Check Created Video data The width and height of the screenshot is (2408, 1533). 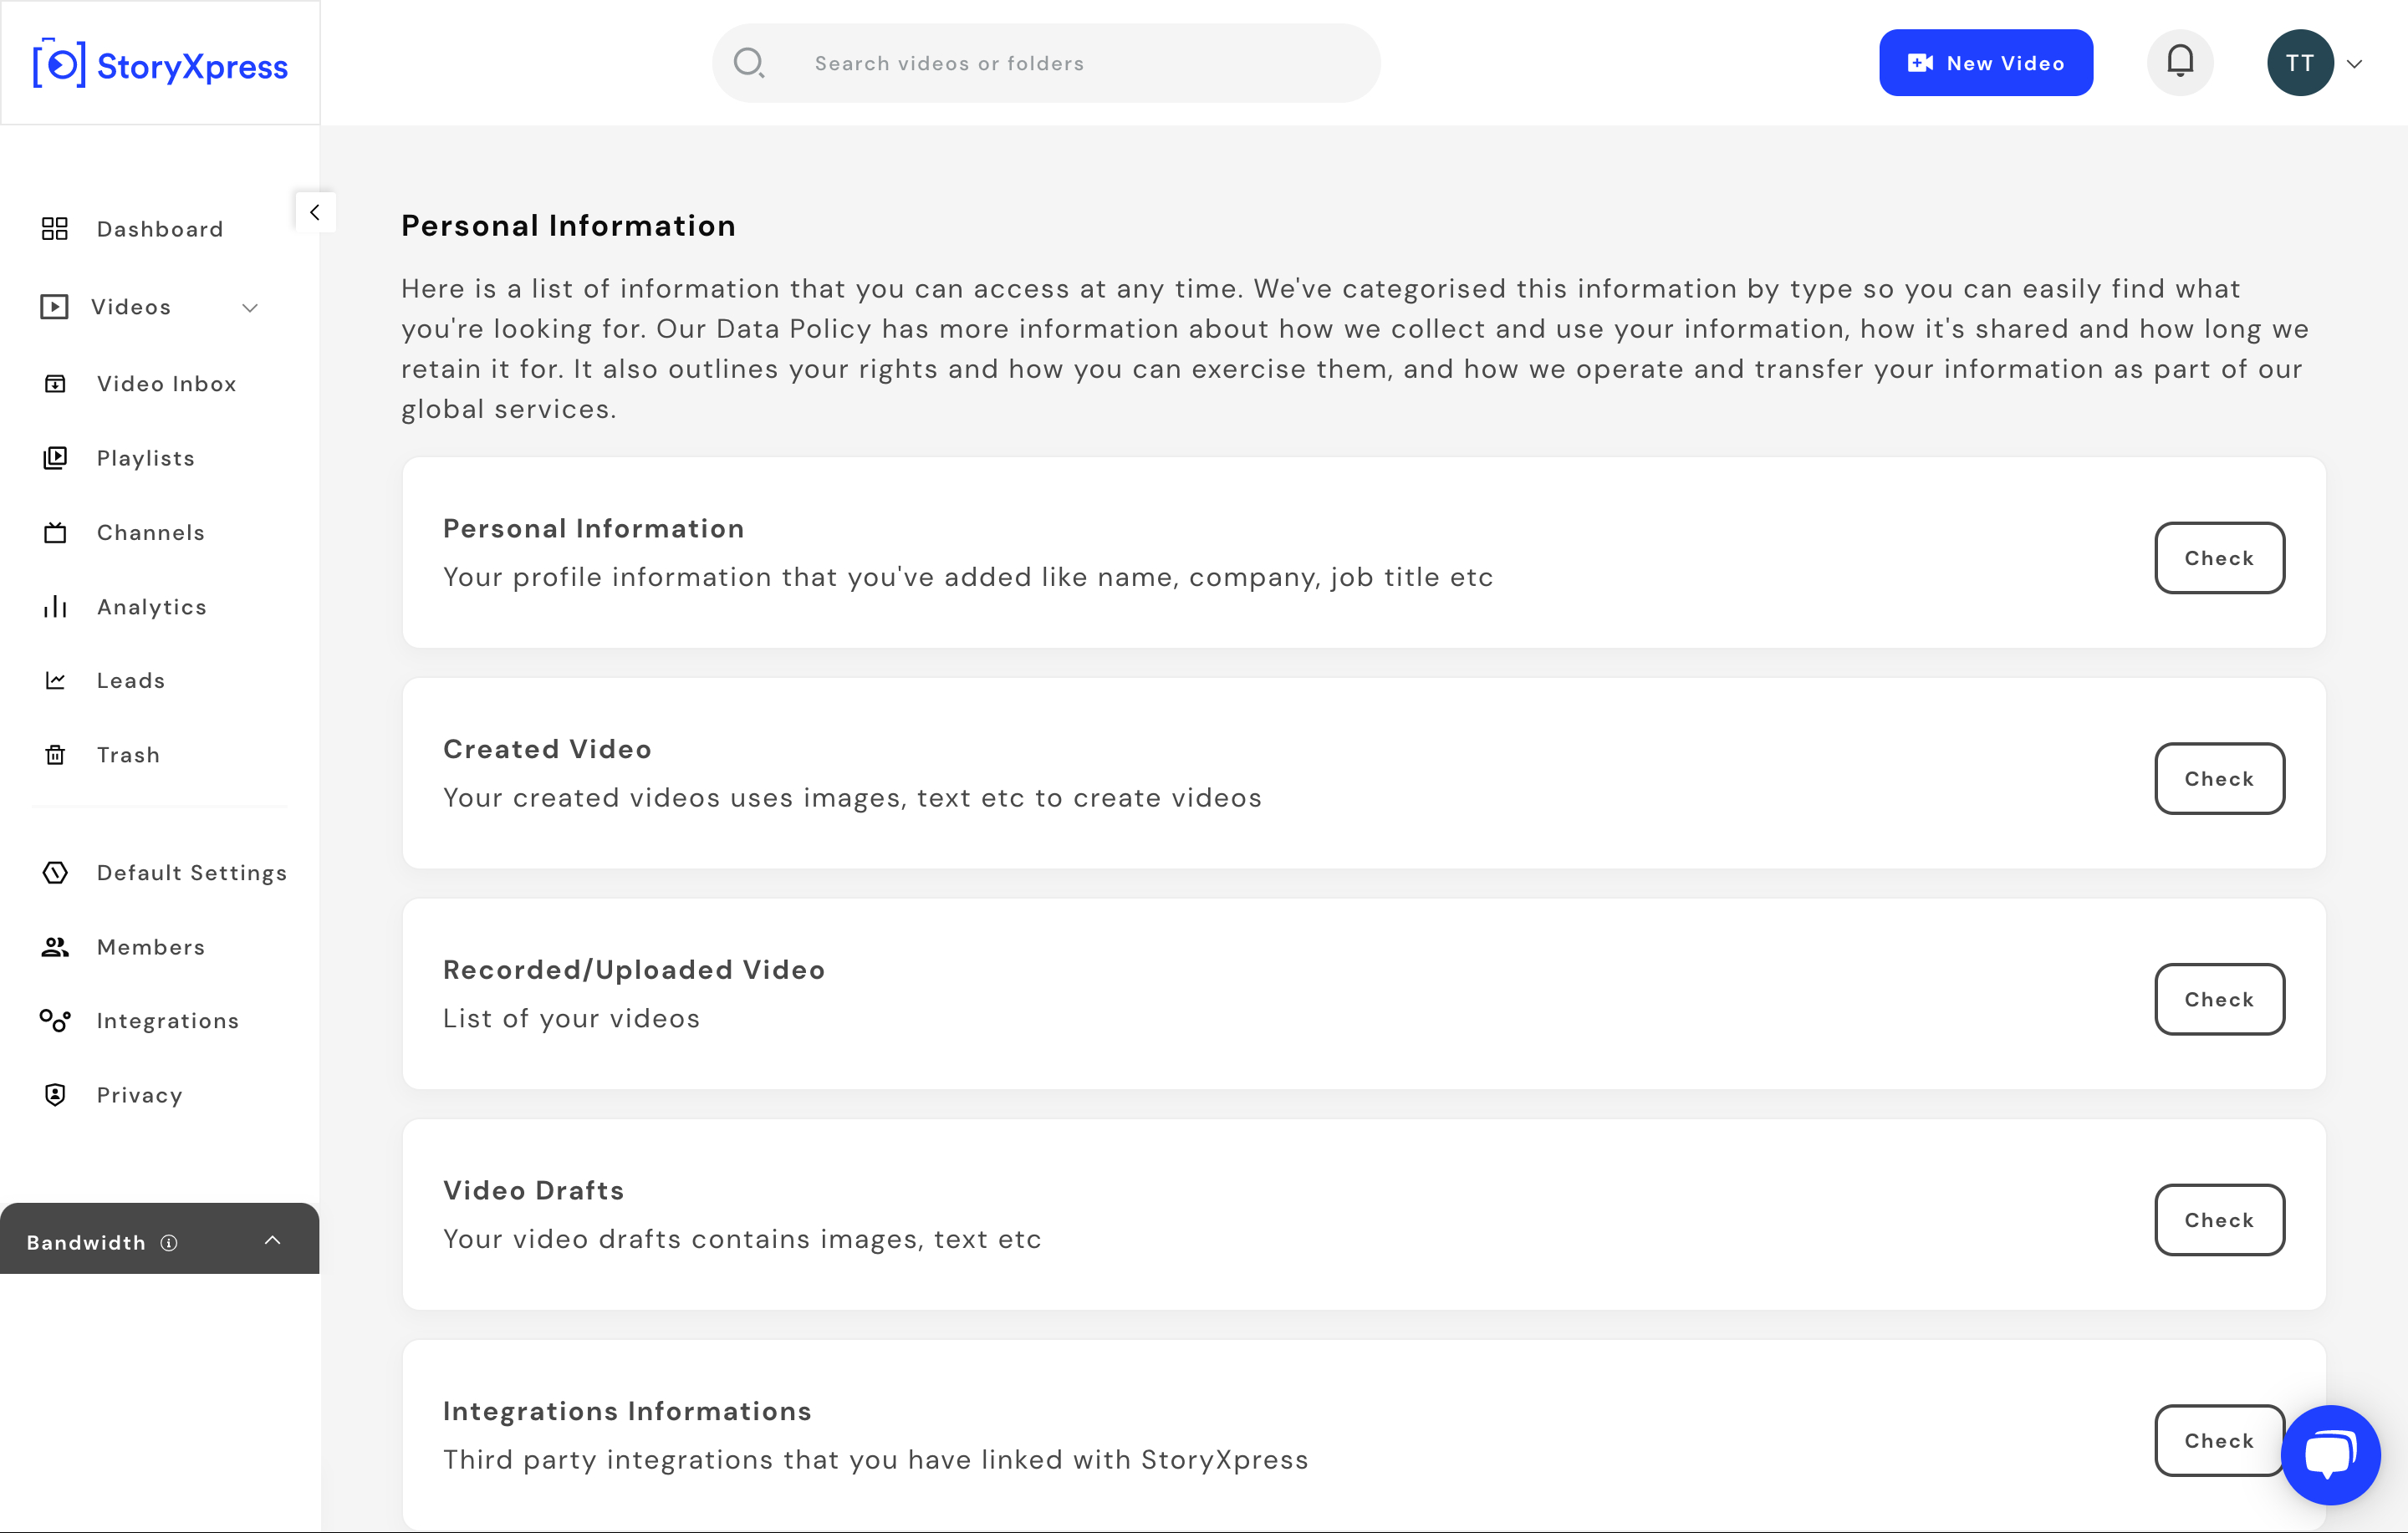pyautogui.click(x=2219, y=778)
